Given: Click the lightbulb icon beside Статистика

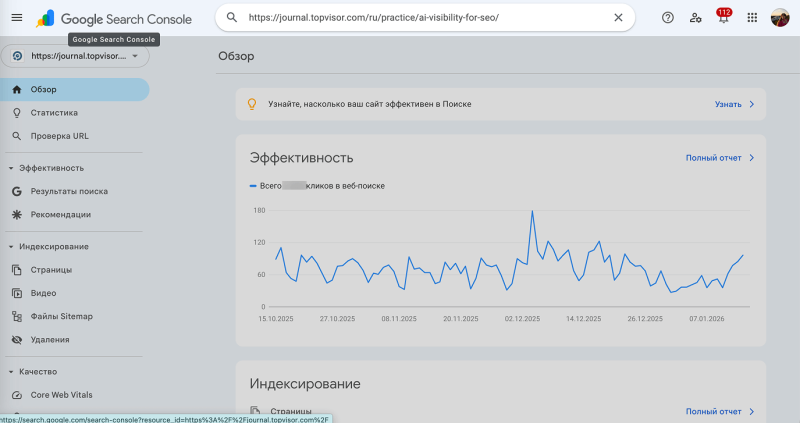Looking at the screenshot, I should 17,113.
